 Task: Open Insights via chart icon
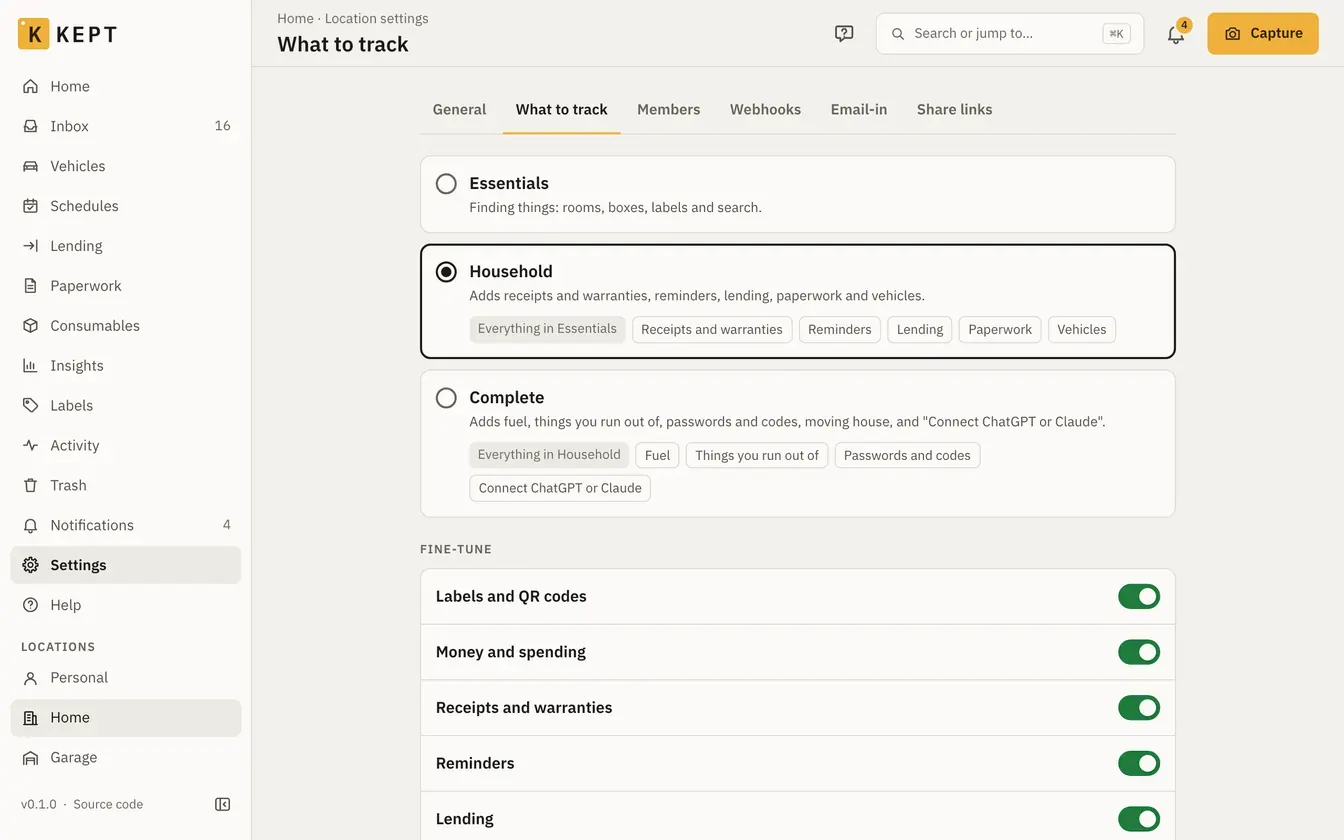[x=31, y=366]
